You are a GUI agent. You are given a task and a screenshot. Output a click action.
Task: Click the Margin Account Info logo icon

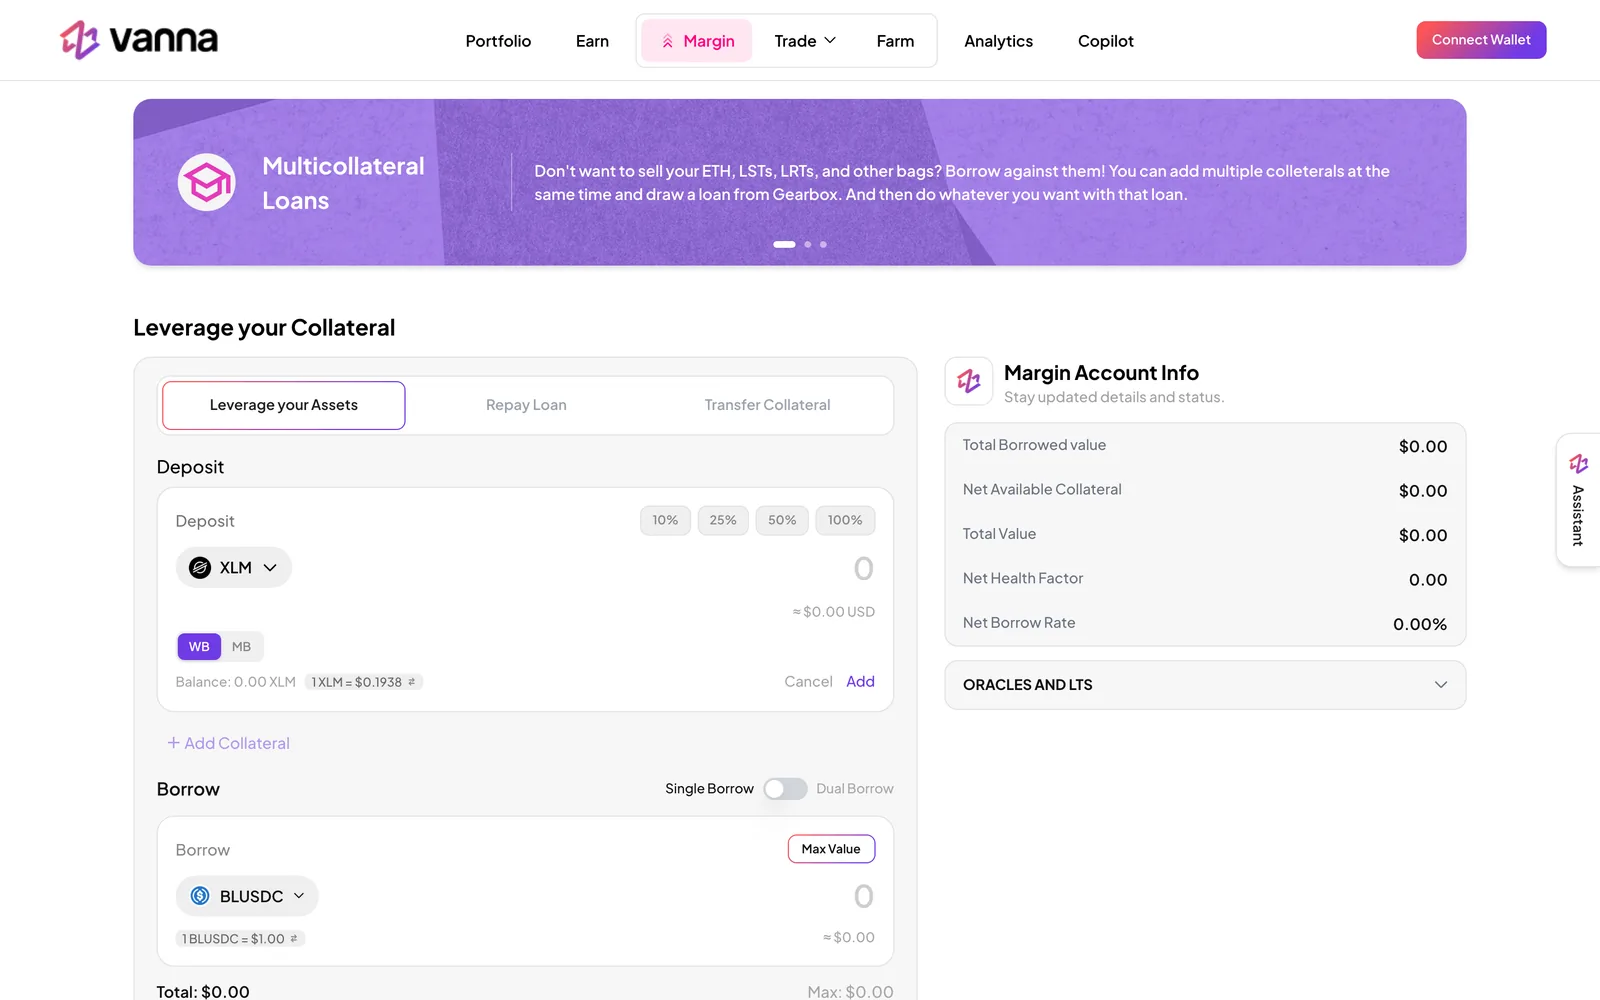tap(969, 381)
